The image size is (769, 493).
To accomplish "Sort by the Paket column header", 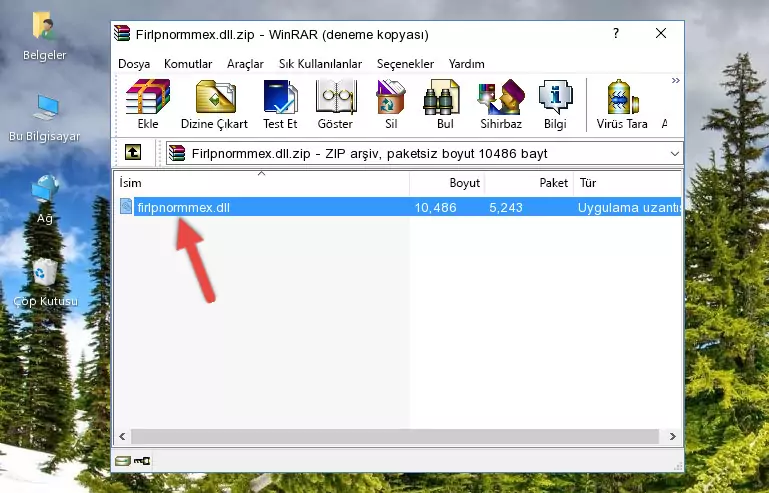I will point(529,183).
